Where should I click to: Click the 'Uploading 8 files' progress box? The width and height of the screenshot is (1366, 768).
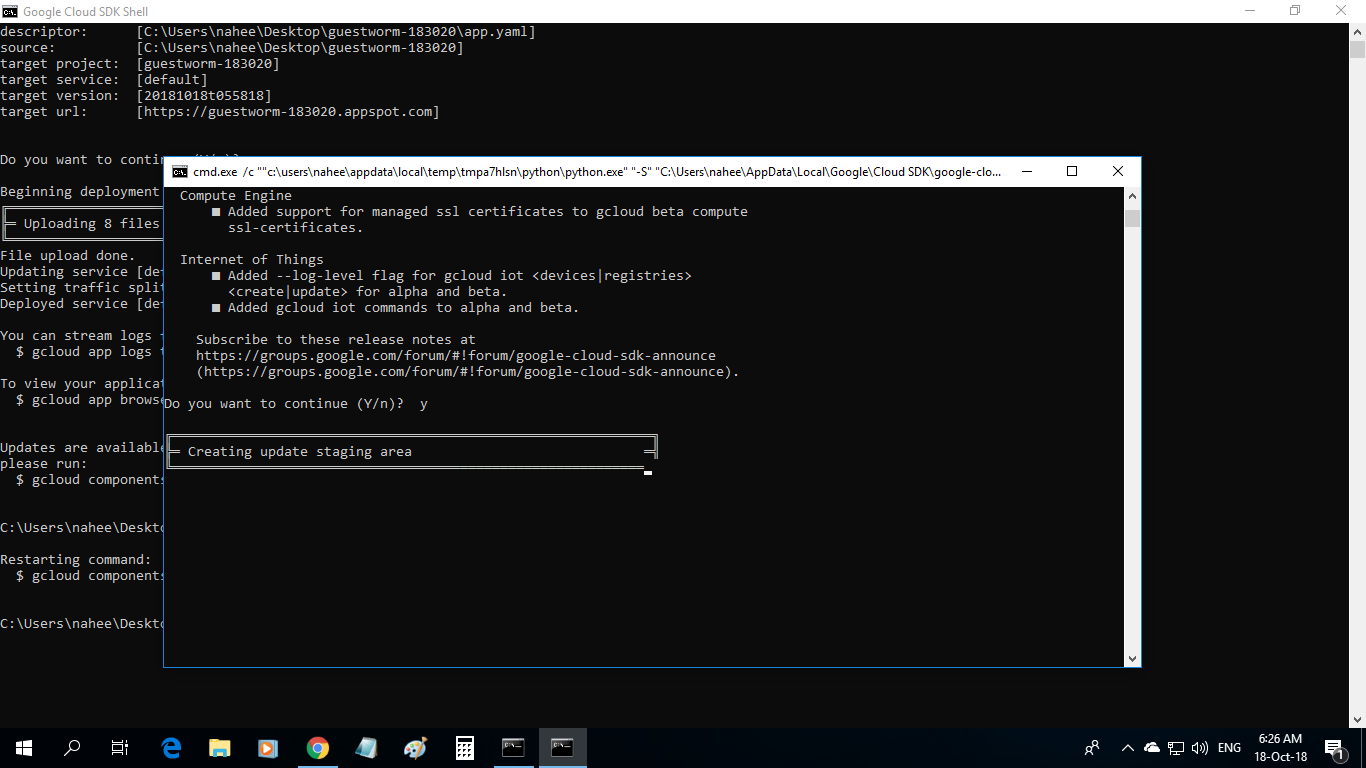click(x=82, y=224)
